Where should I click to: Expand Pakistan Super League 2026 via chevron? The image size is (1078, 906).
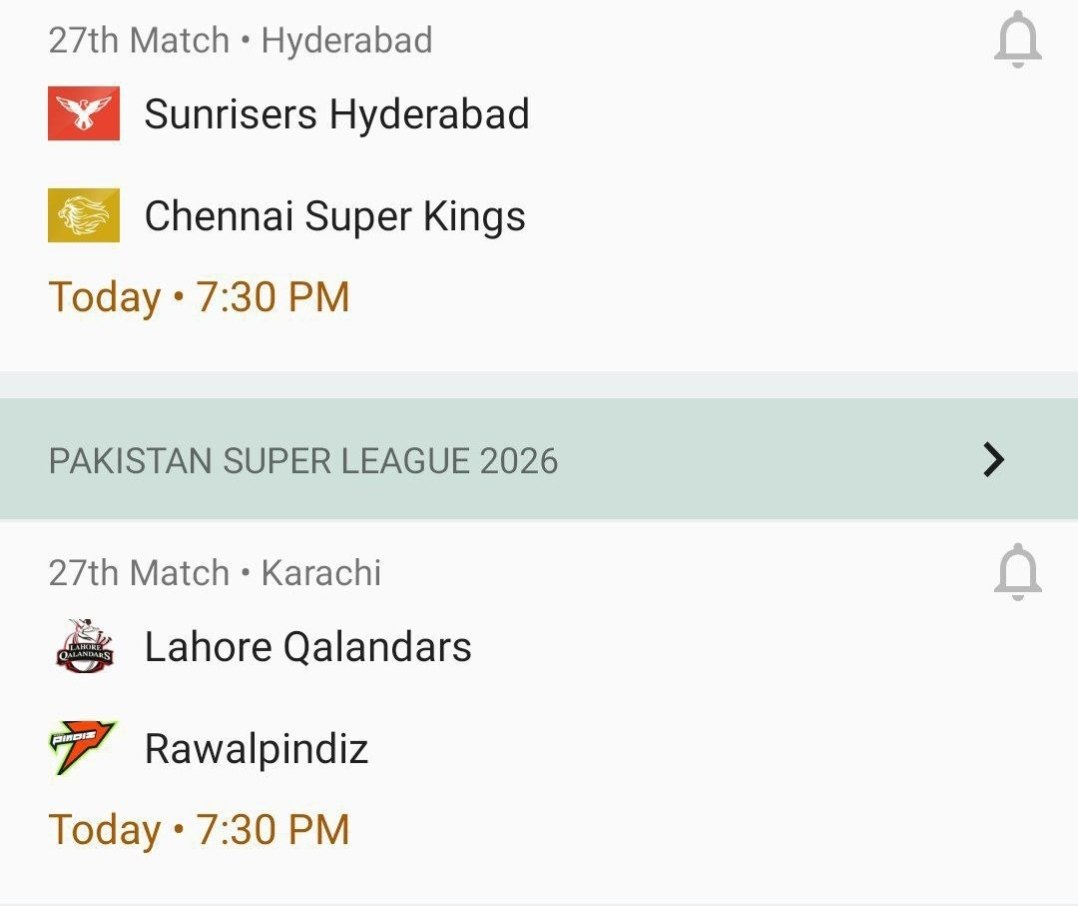[x=993, y=460]
